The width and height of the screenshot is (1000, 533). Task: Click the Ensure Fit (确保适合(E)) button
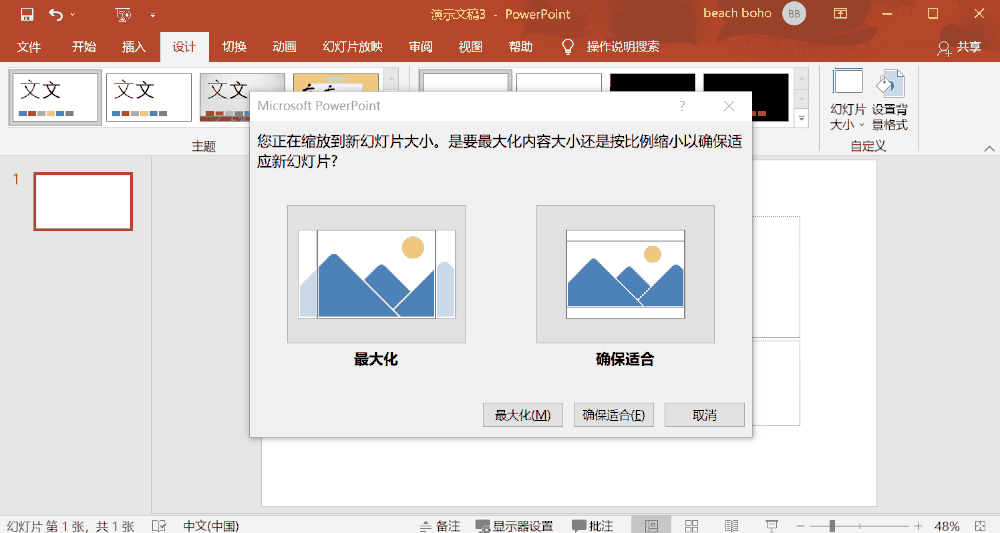[613, 415]
